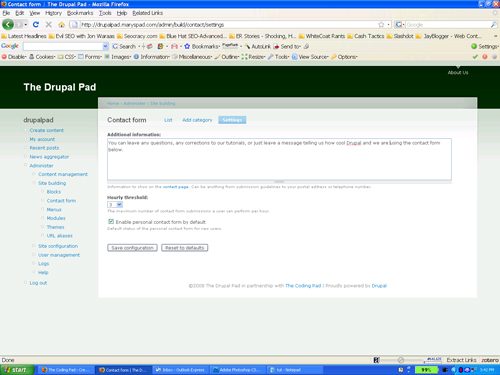Open the View menu
The width and height of the screenshot is (500, 375).
click(34, 13)
